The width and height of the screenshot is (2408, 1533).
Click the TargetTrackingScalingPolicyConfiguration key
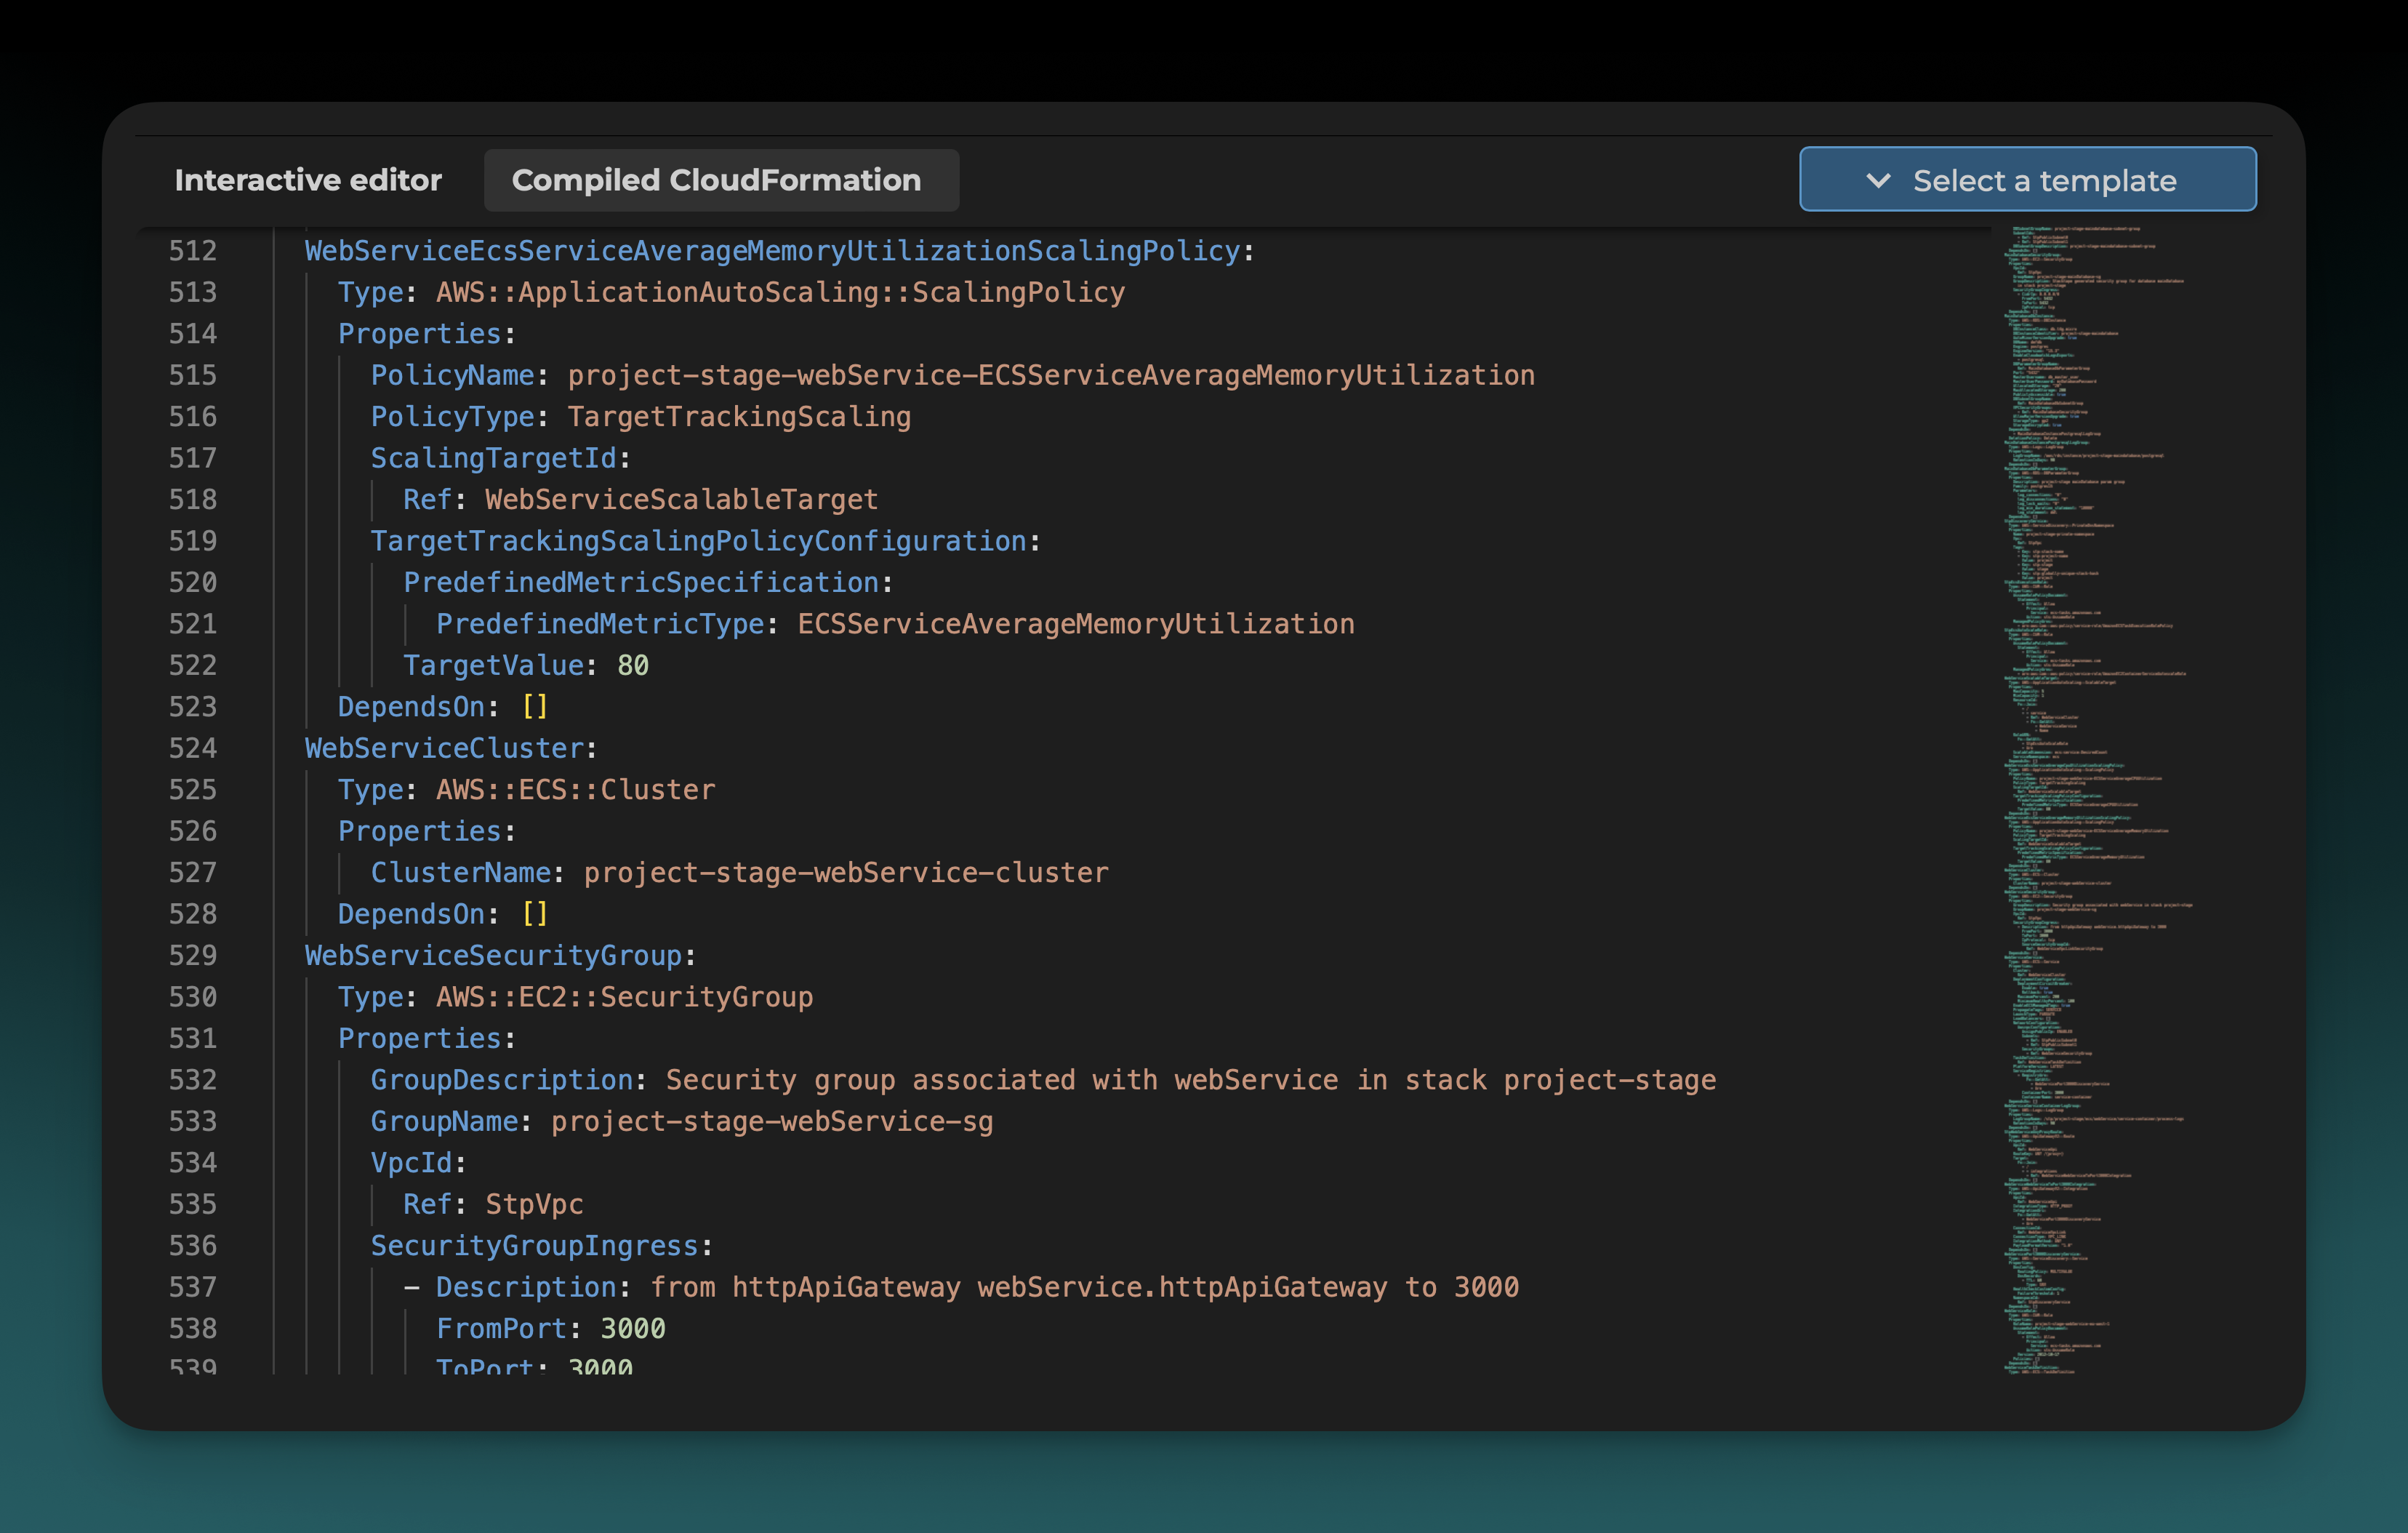[698, 542]
